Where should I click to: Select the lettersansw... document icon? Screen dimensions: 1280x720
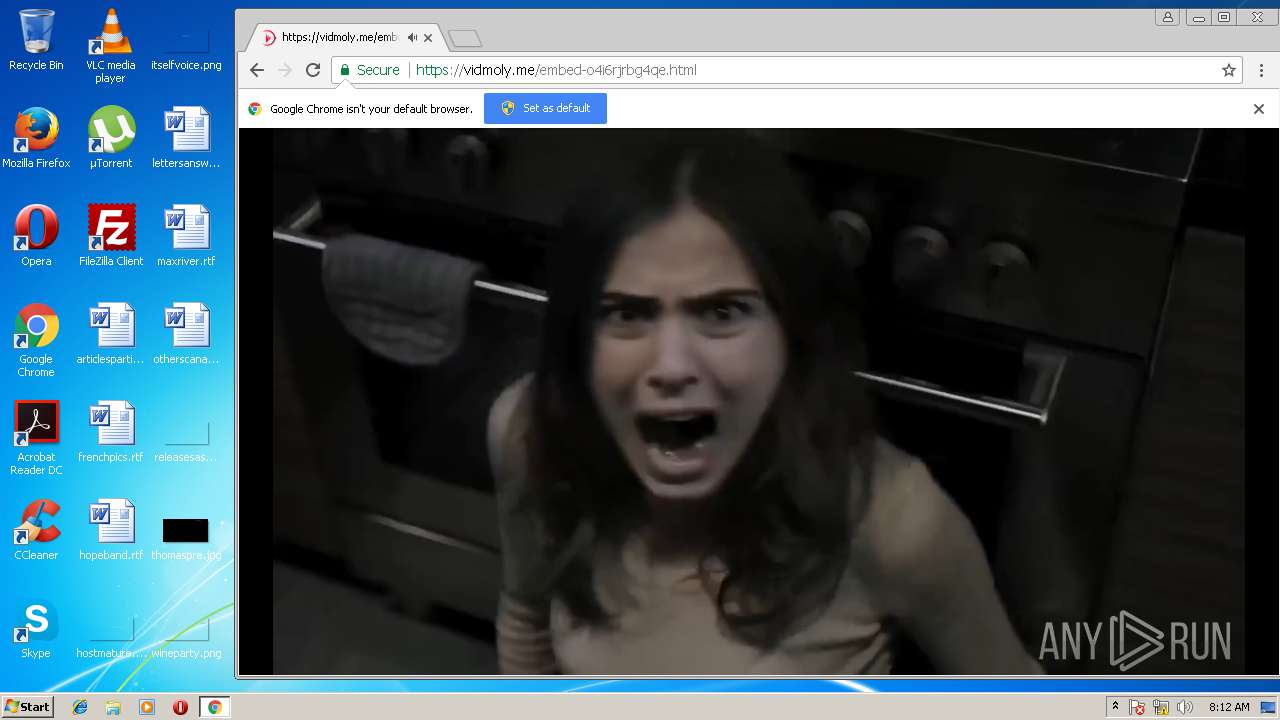click(x=186, y=138)
